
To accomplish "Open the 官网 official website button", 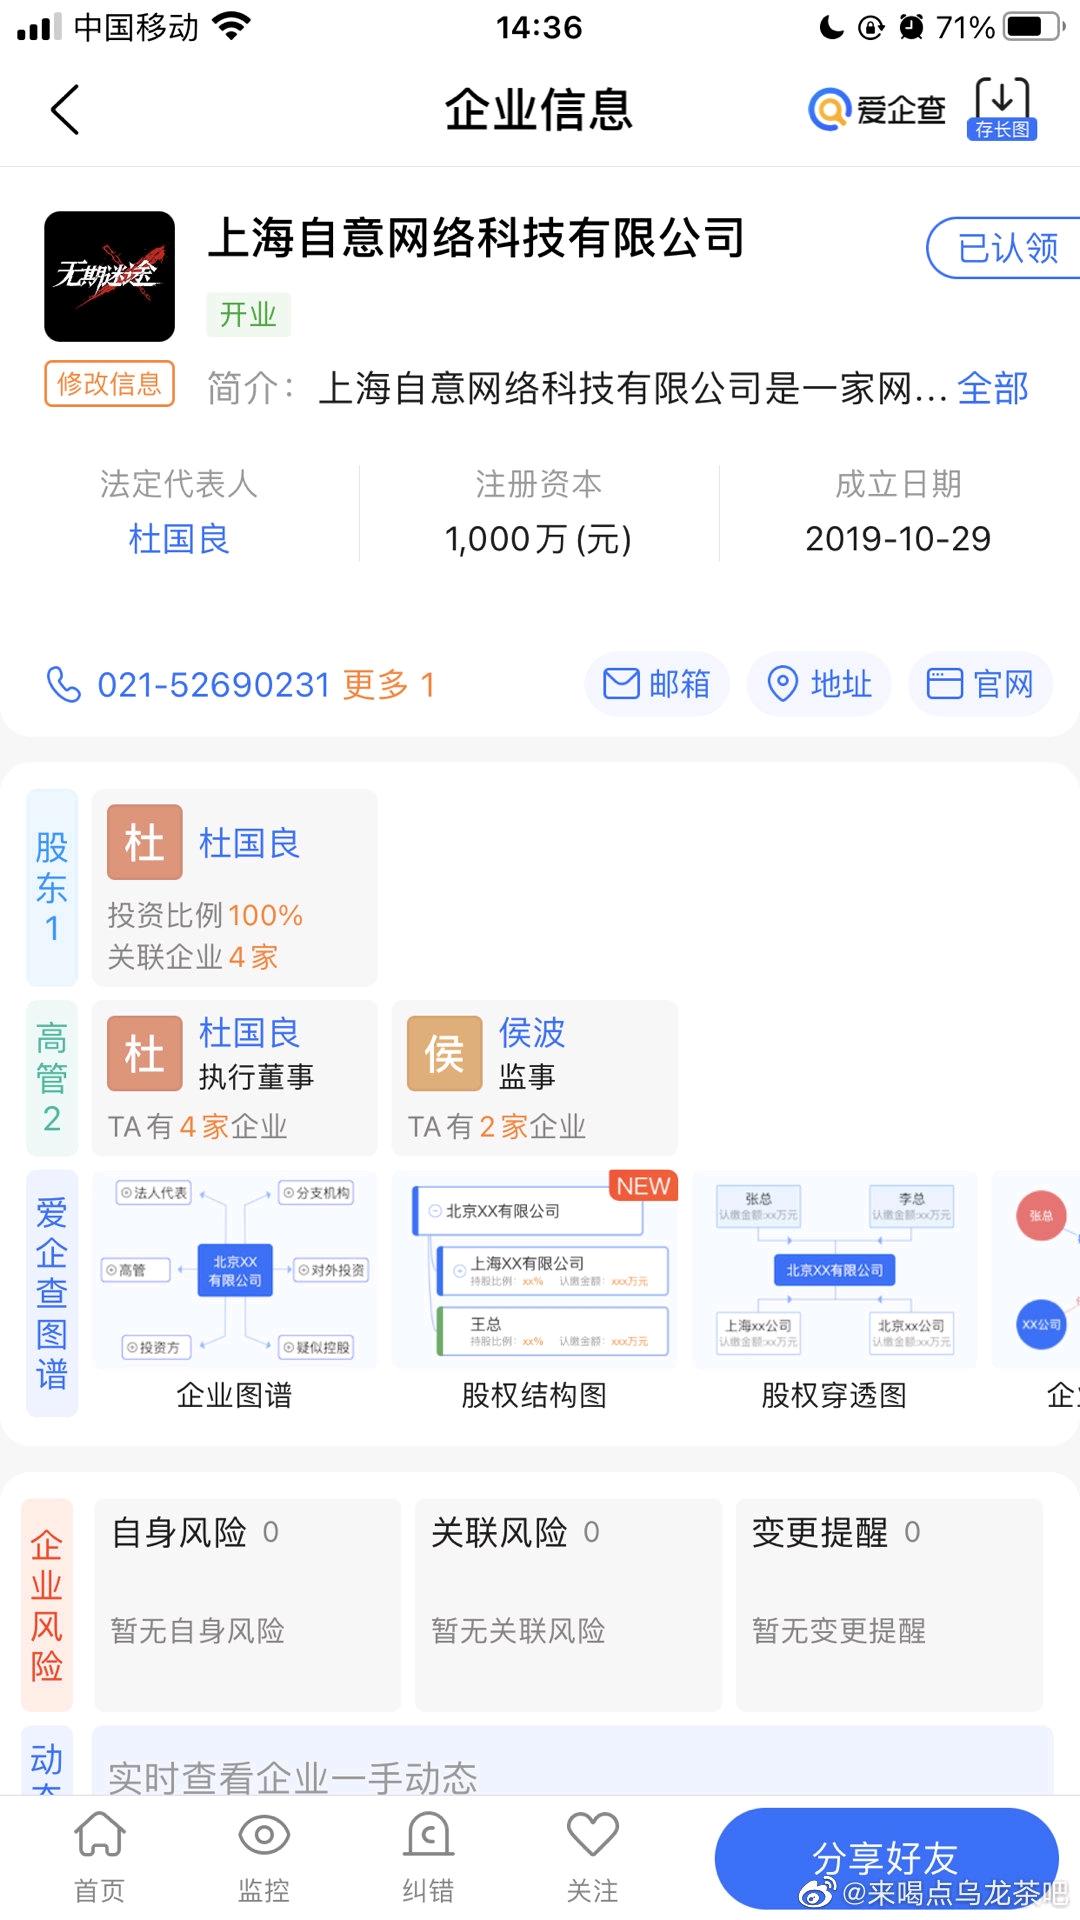I will (980, 684).
